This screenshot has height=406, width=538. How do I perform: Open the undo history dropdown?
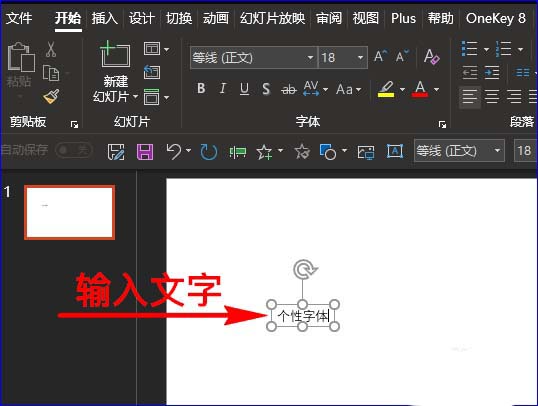(188, 151)
